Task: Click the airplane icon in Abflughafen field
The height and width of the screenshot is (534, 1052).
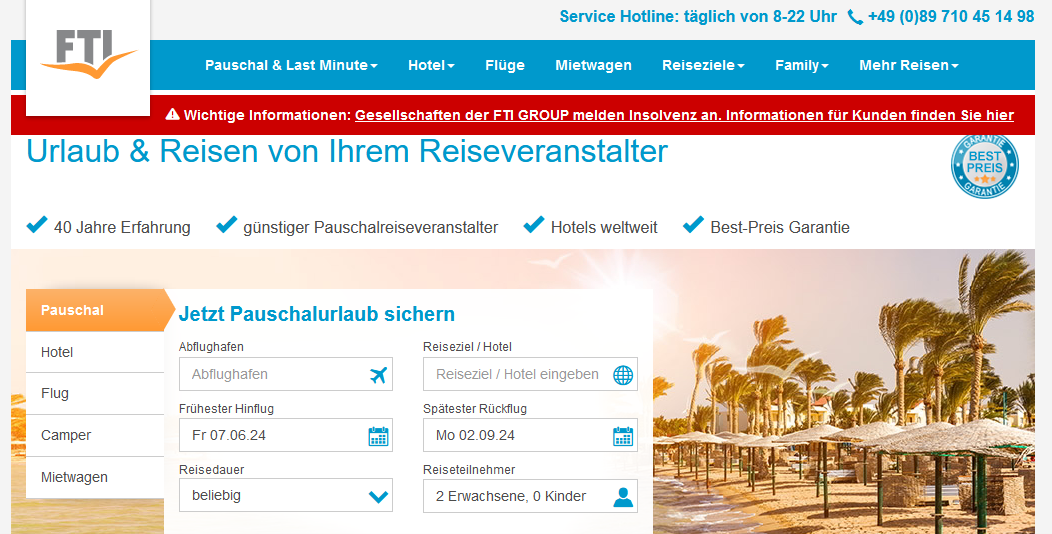Action: (x=378, y=375)
